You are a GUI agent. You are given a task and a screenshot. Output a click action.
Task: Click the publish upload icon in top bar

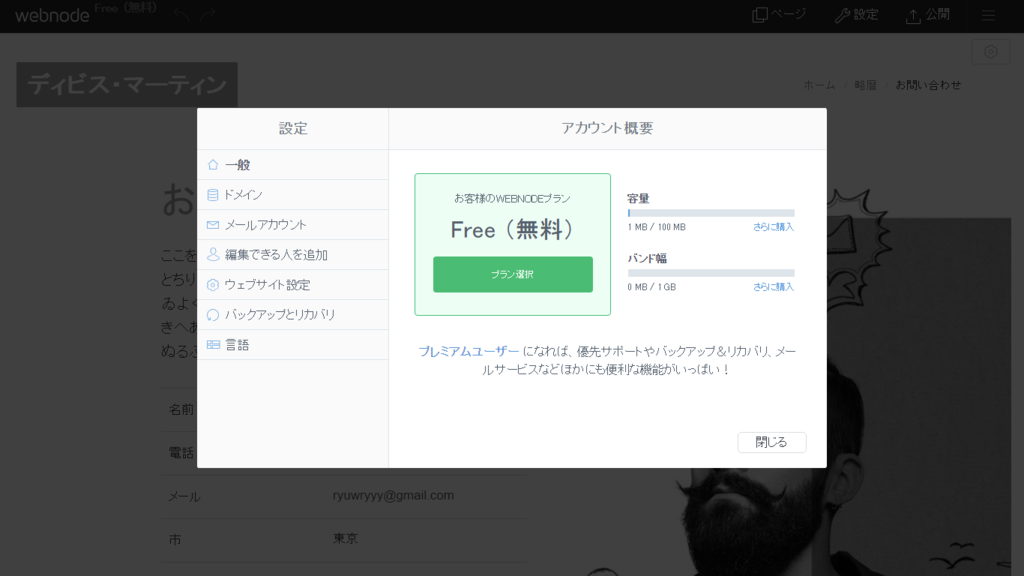pos(913,16)
